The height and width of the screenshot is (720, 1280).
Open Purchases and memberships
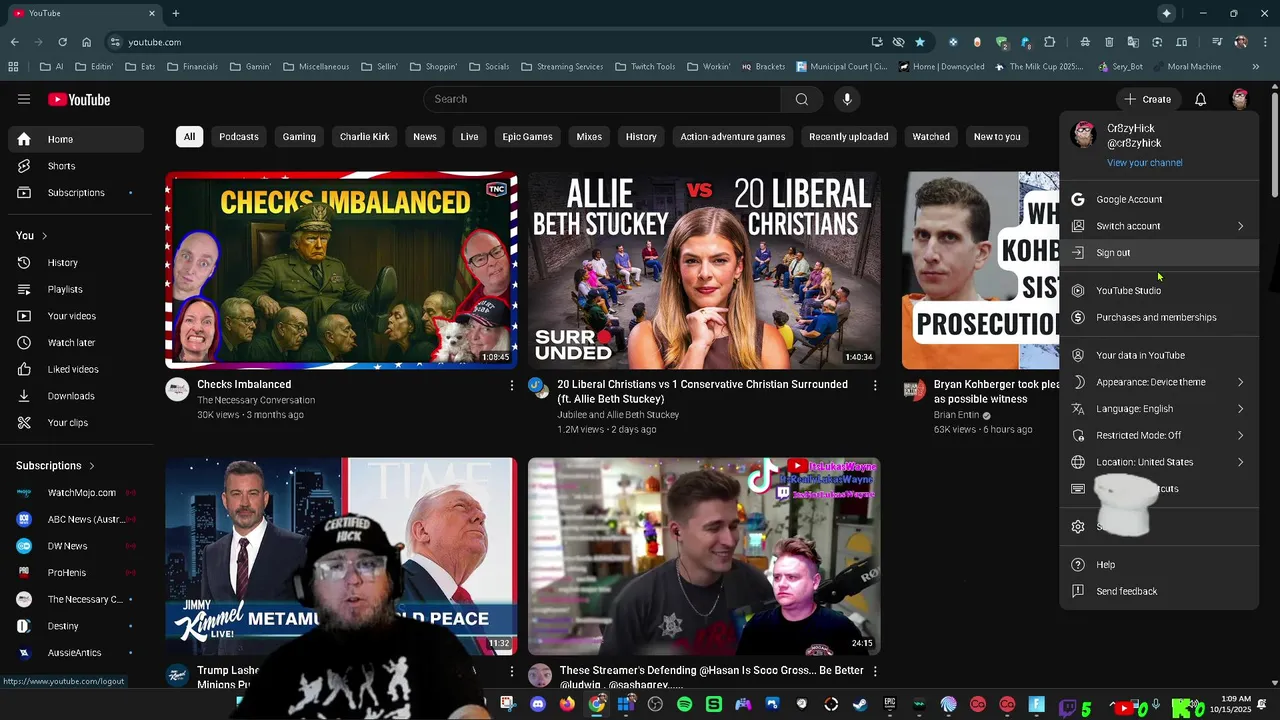click(1159, 317)
